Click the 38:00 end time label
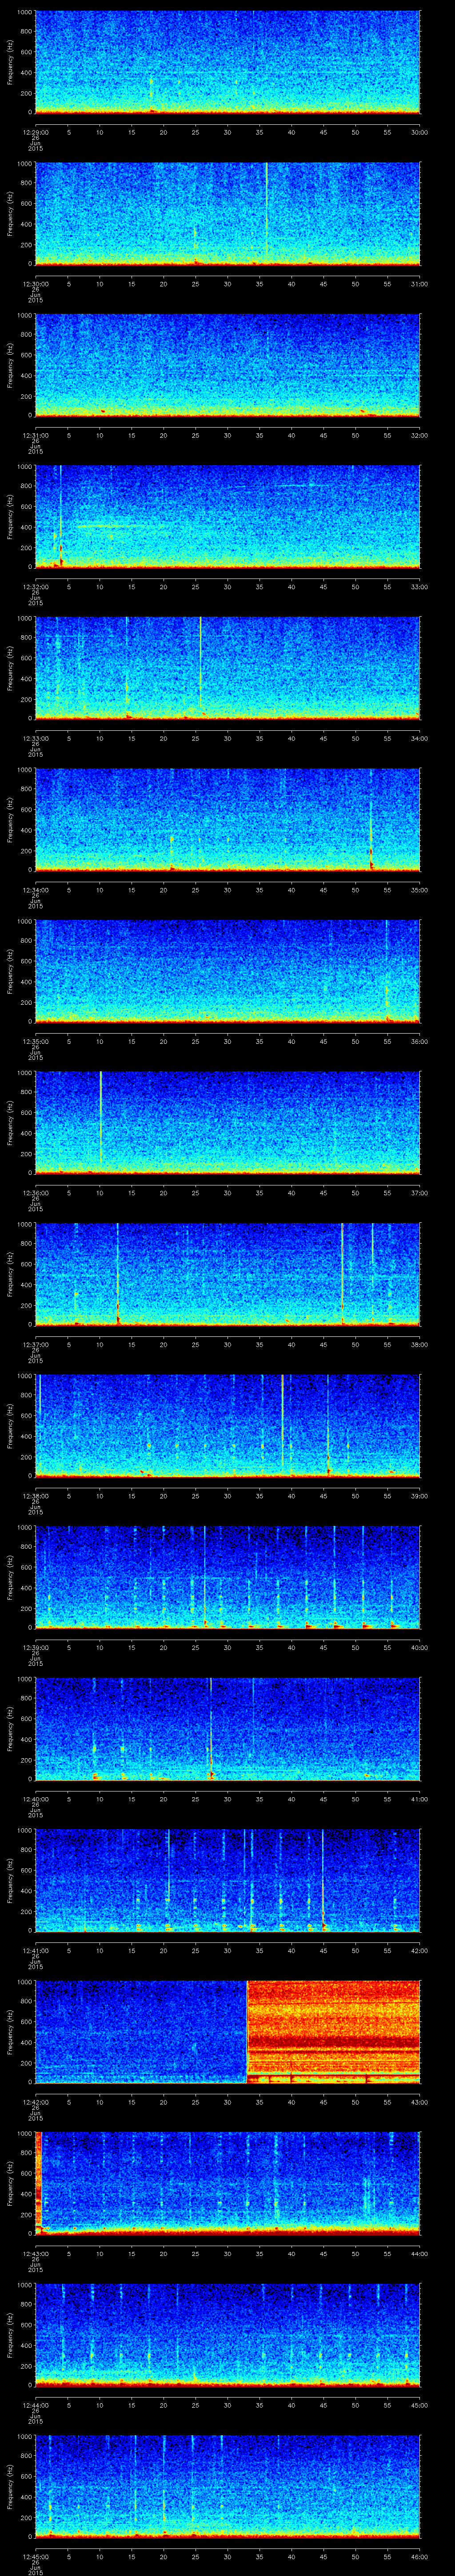This screenshot has width=455, height=2576. click(x=420, y=1344)
